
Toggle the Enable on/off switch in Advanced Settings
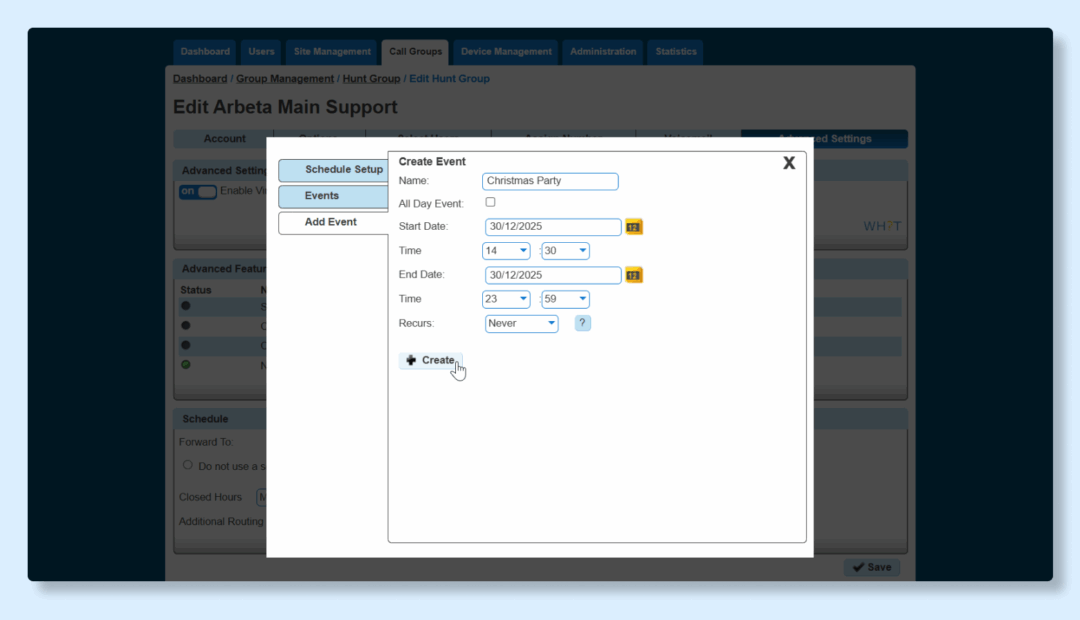pyautogui.click(x=198, y=192)
